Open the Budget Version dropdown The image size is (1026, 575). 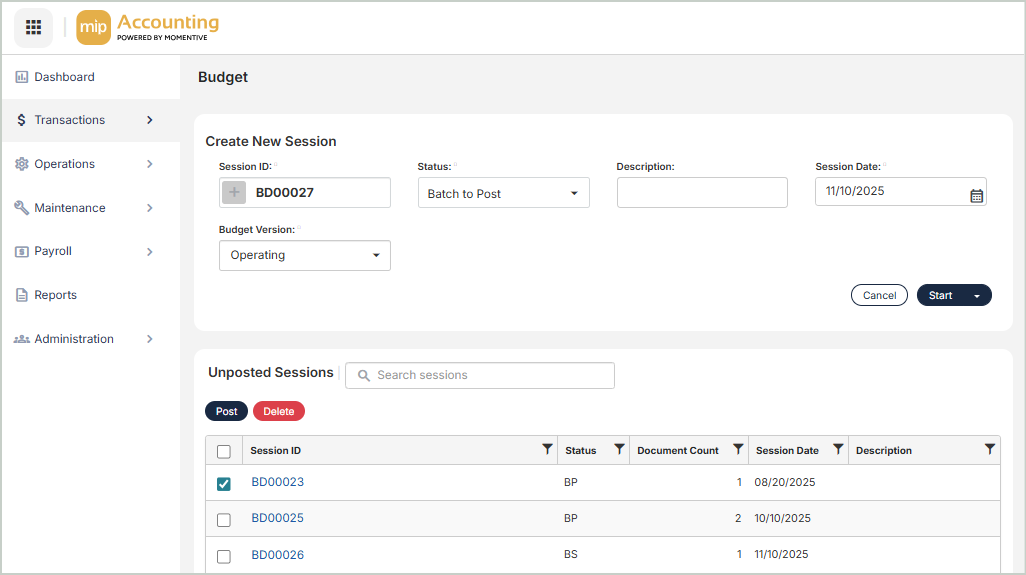pos(304,255)
